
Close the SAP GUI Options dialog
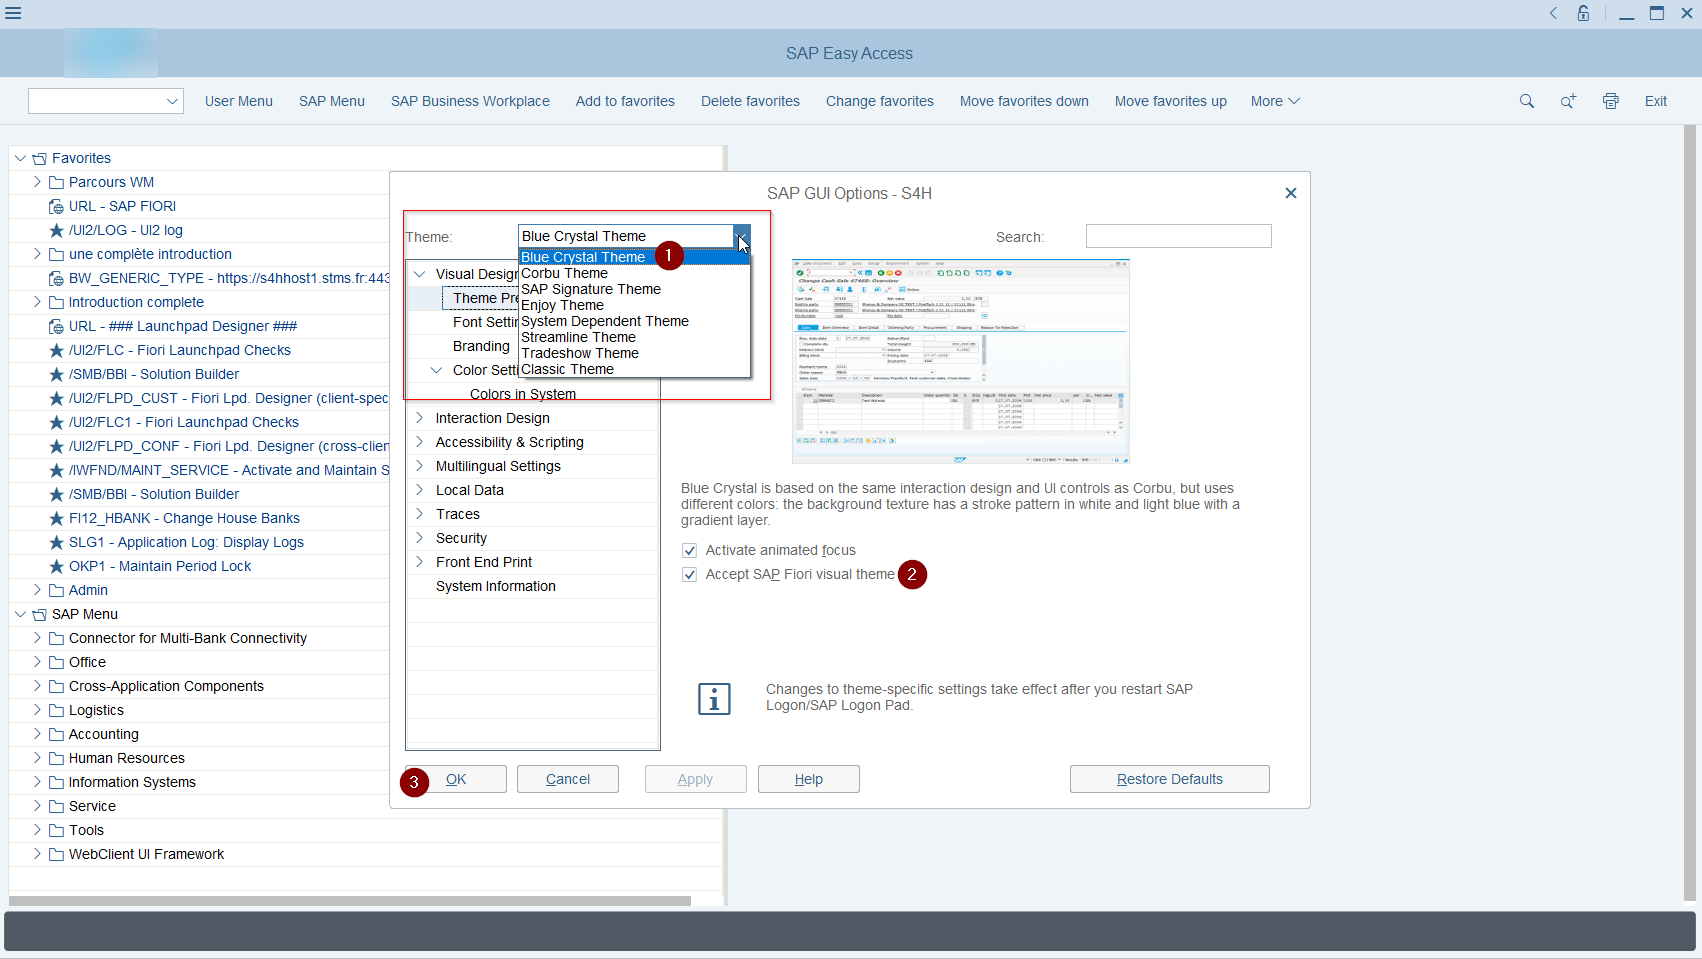1291,193
